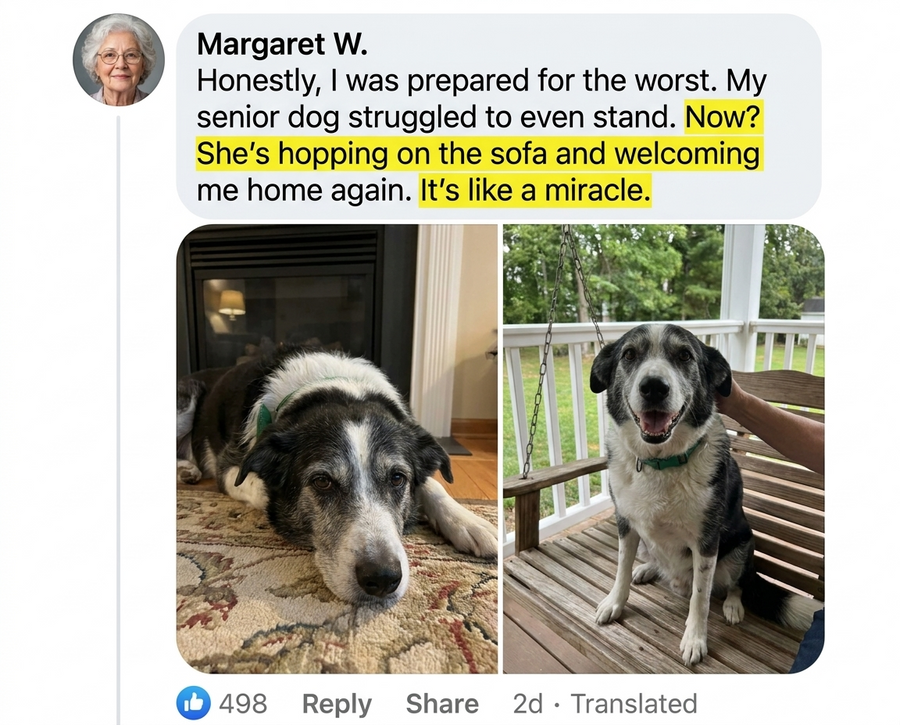The height and width of the screenshot is (725, 900).
Task: Open Margaret W. name link
Action: [282, 44]
